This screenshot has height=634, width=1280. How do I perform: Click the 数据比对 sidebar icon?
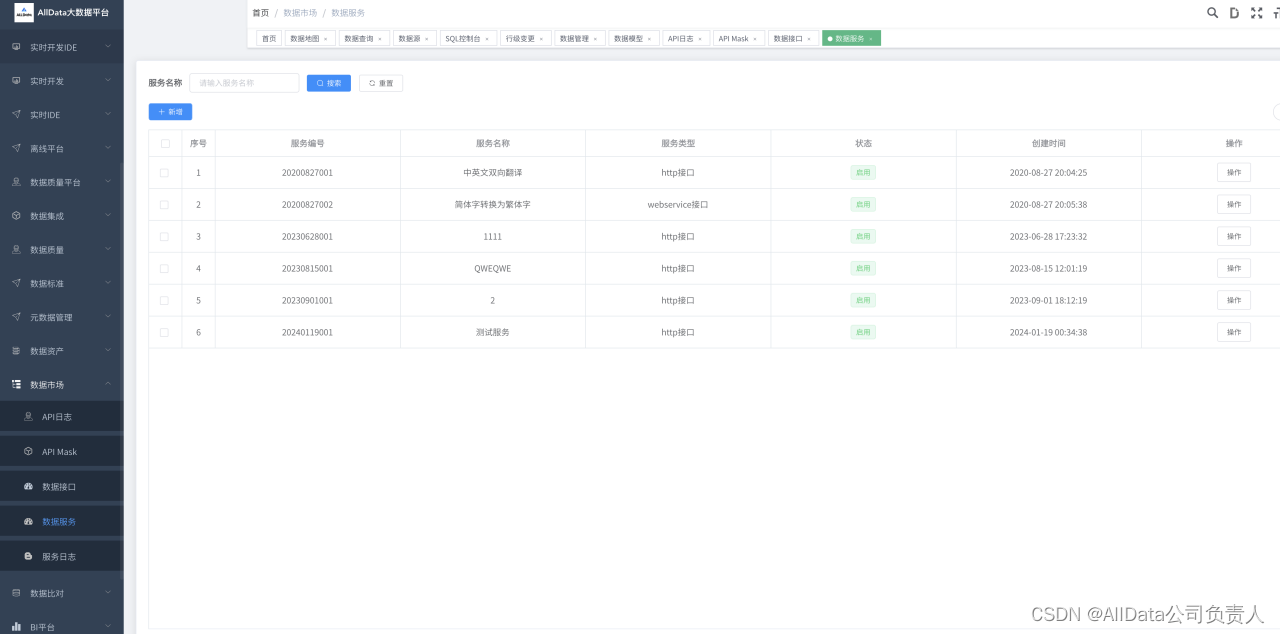(x=16, y=593)
